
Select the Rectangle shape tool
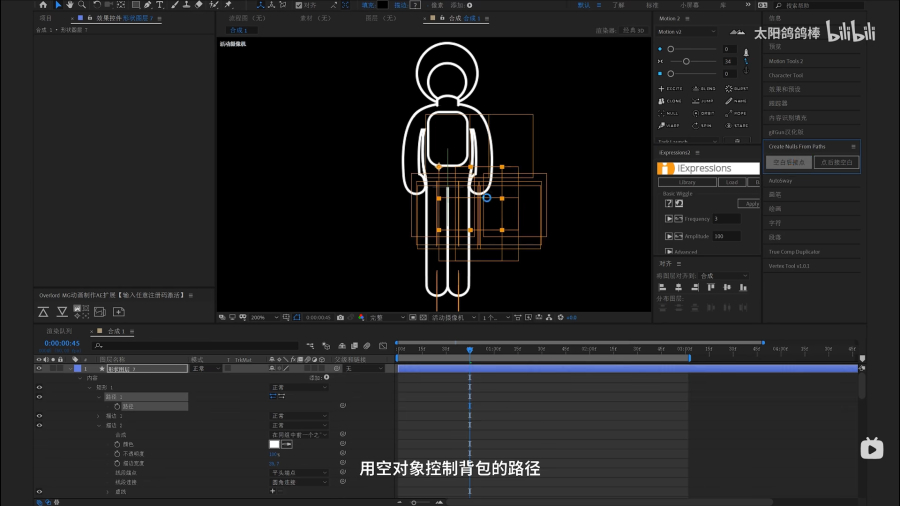136,5
